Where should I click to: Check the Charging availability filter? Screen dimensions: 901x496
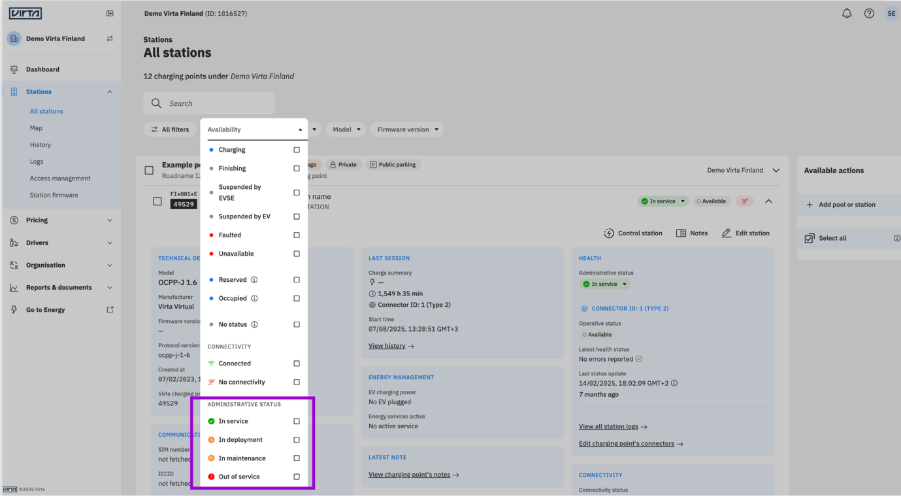[x=297, y=150]
